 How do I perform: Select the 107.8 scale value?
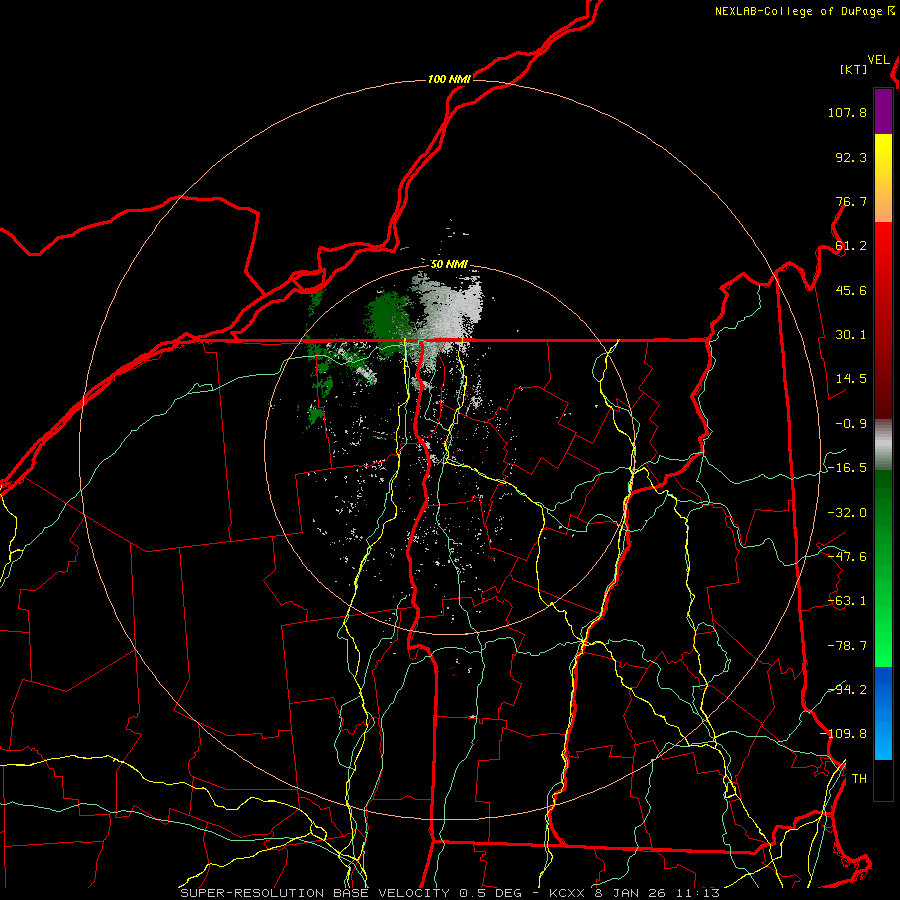pyautogui.click(x=847, y=112)
